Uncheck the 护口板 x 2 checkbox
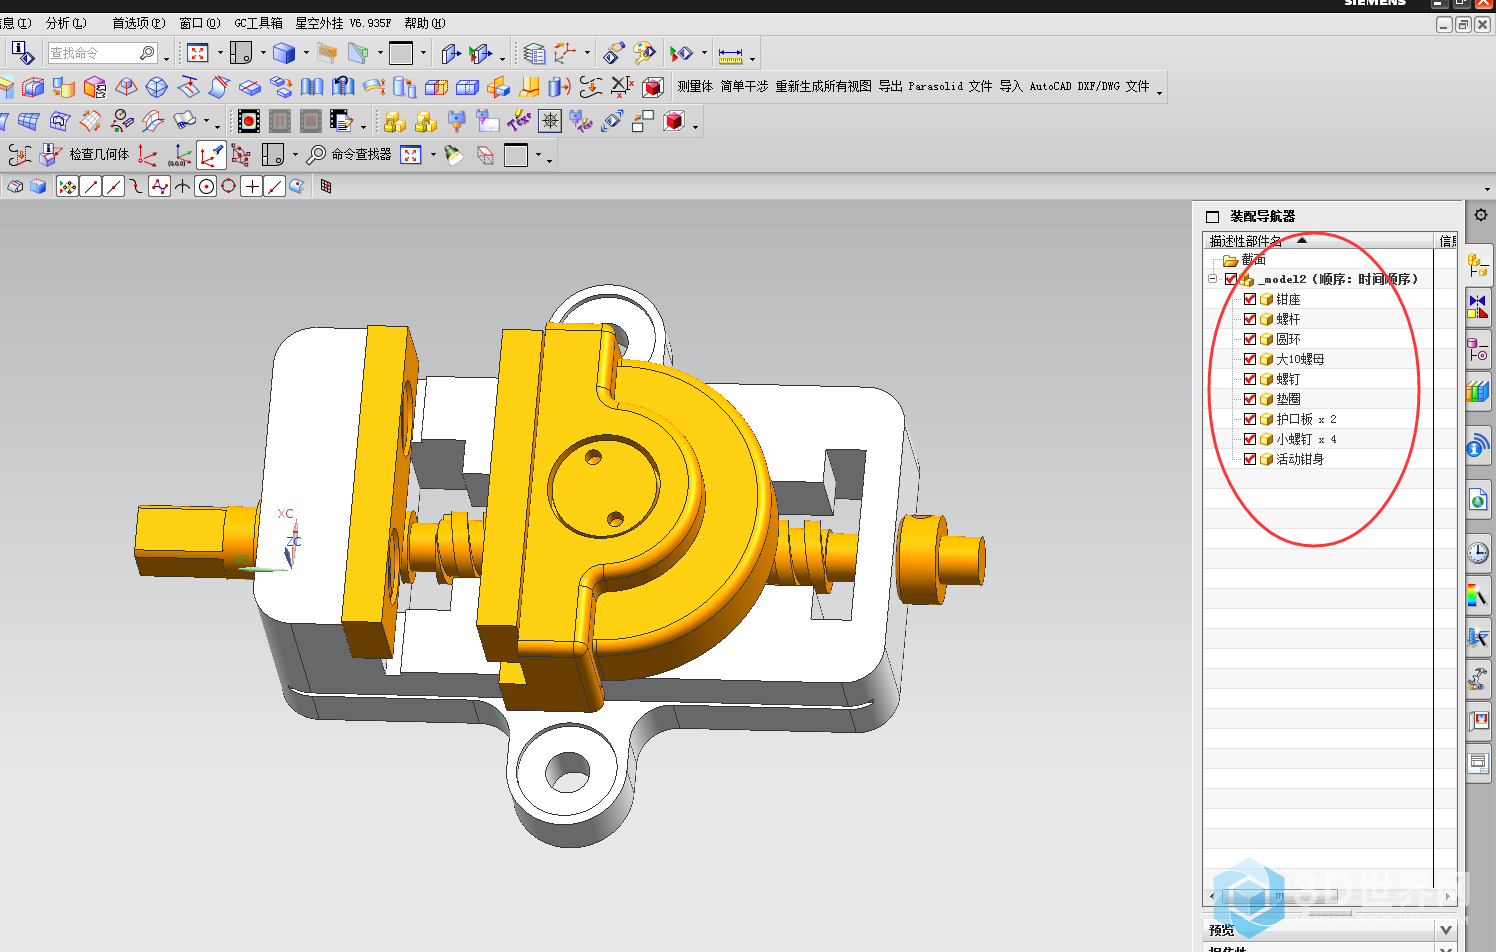Image resolution: width=1496 pixels, height=952 pixels. coord(1250,419)
